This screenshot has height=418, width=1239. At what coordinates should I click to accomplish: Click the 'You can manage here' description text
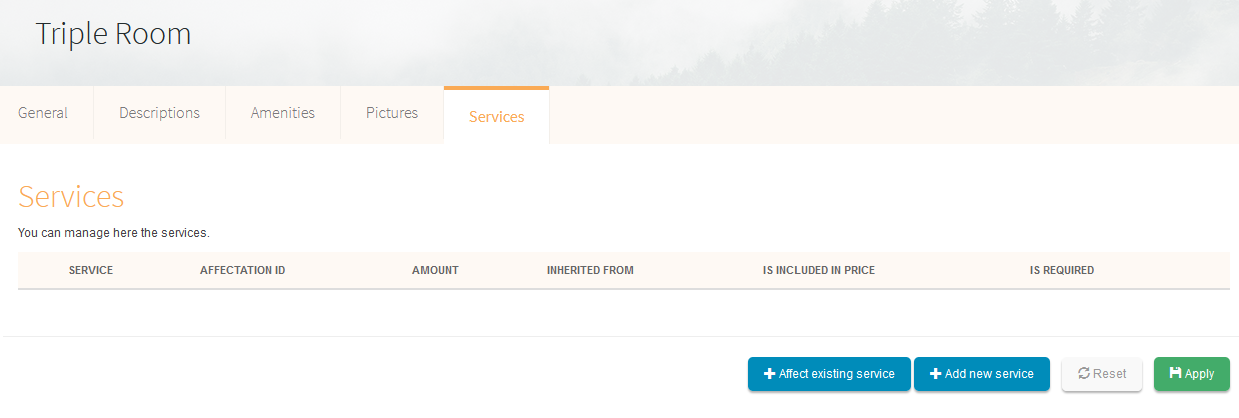[x=113, y=233]
